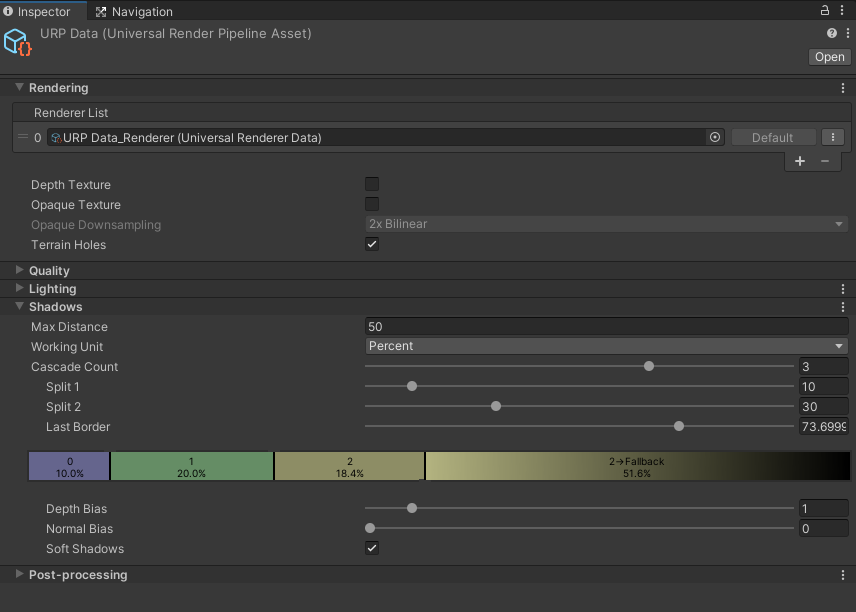Click the Cascade Count slider handle

(x=649, y=367)
